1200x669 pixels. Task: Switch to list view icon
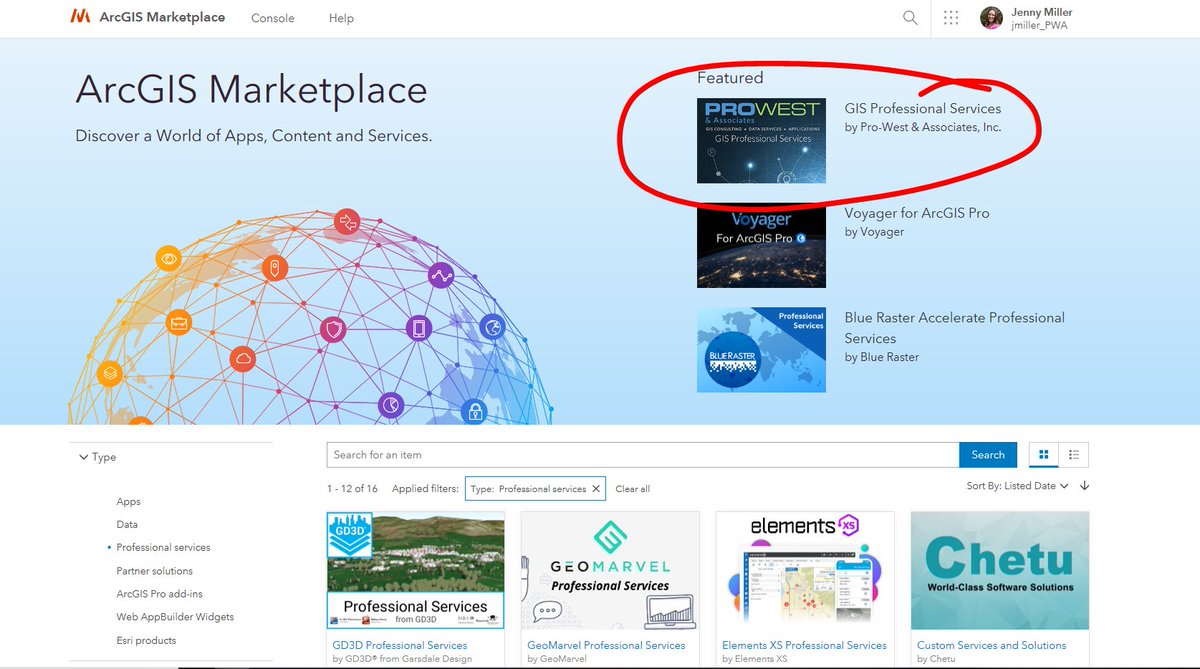[x=1074, y=455]
